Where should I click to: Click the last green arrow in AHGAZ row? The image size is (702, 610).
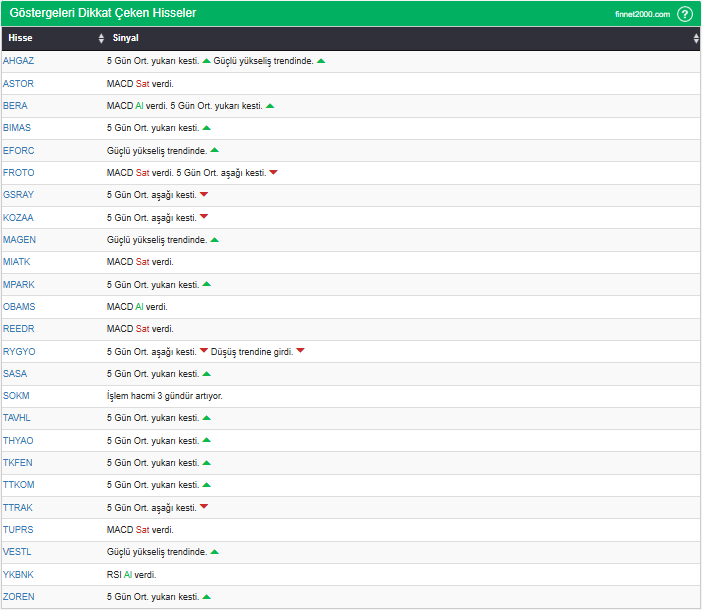pyautogui.click(x=321, y=61)
